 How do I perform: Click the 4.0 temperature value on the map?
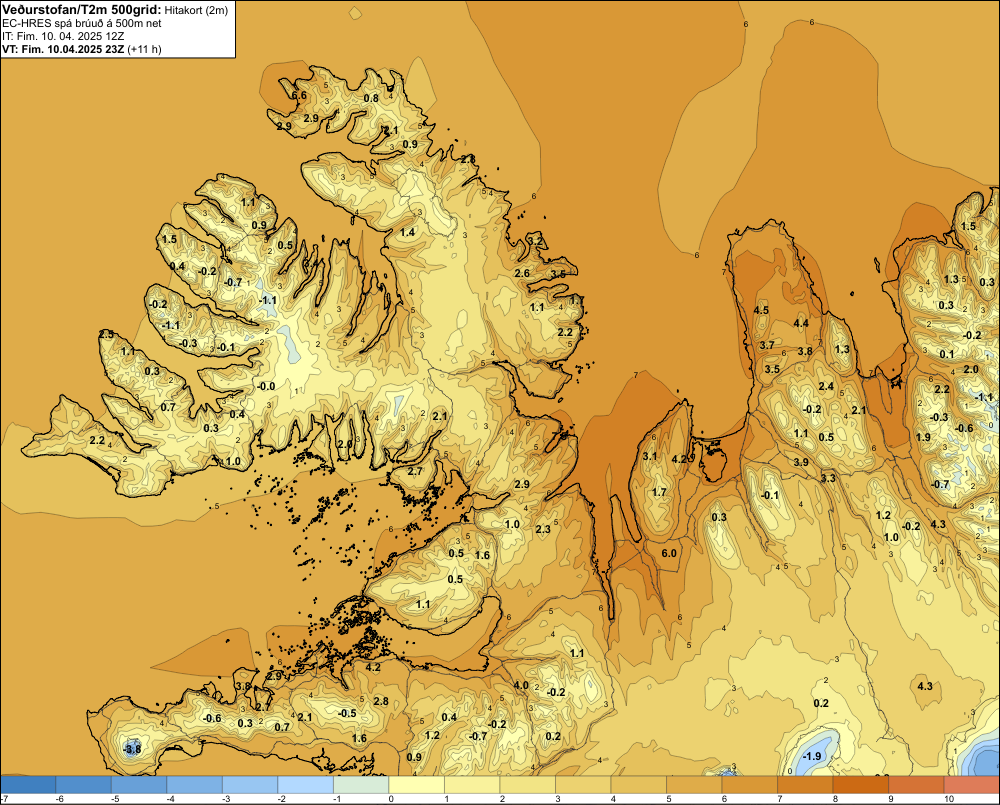coord(521,686)
